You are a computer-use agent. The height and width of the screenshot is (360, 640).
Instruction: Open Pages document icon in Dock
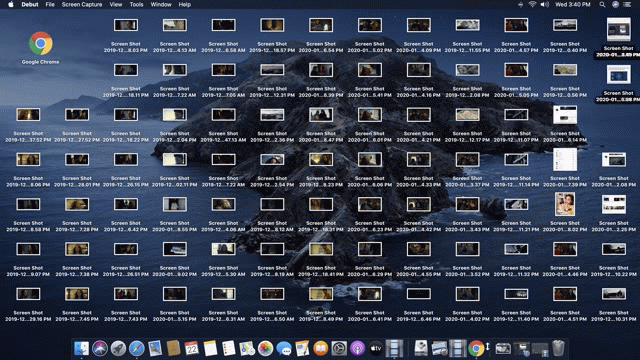302,349
